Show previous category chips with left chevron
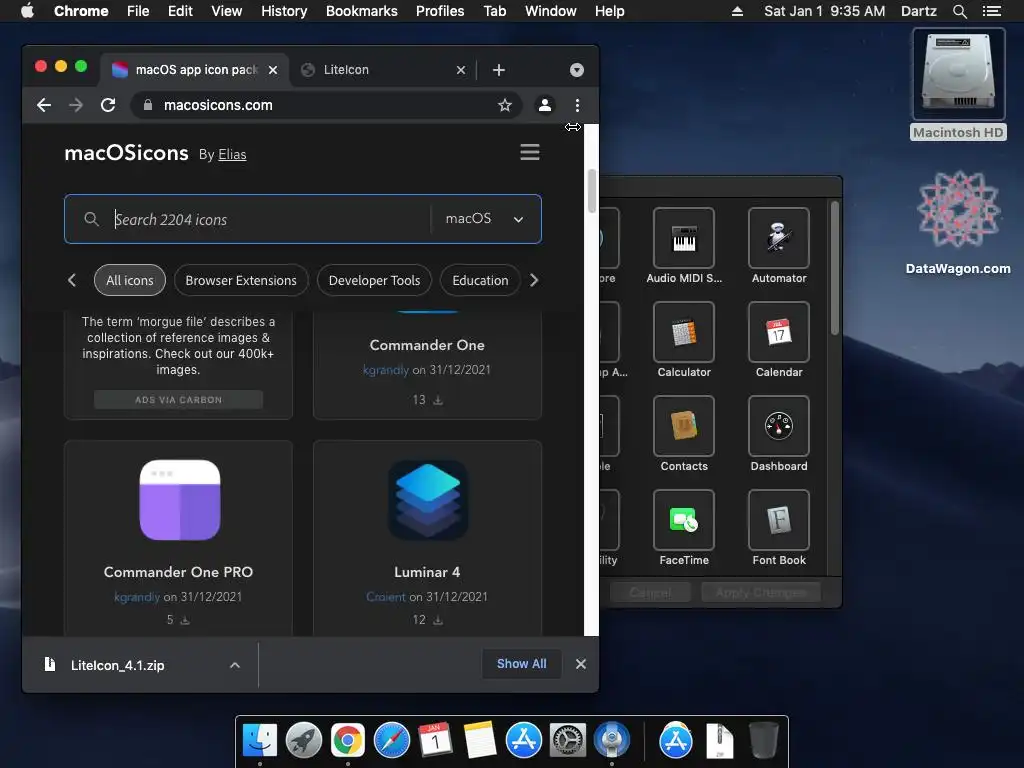The height and width of the screenshot is (768, 1024). point(72,280)
